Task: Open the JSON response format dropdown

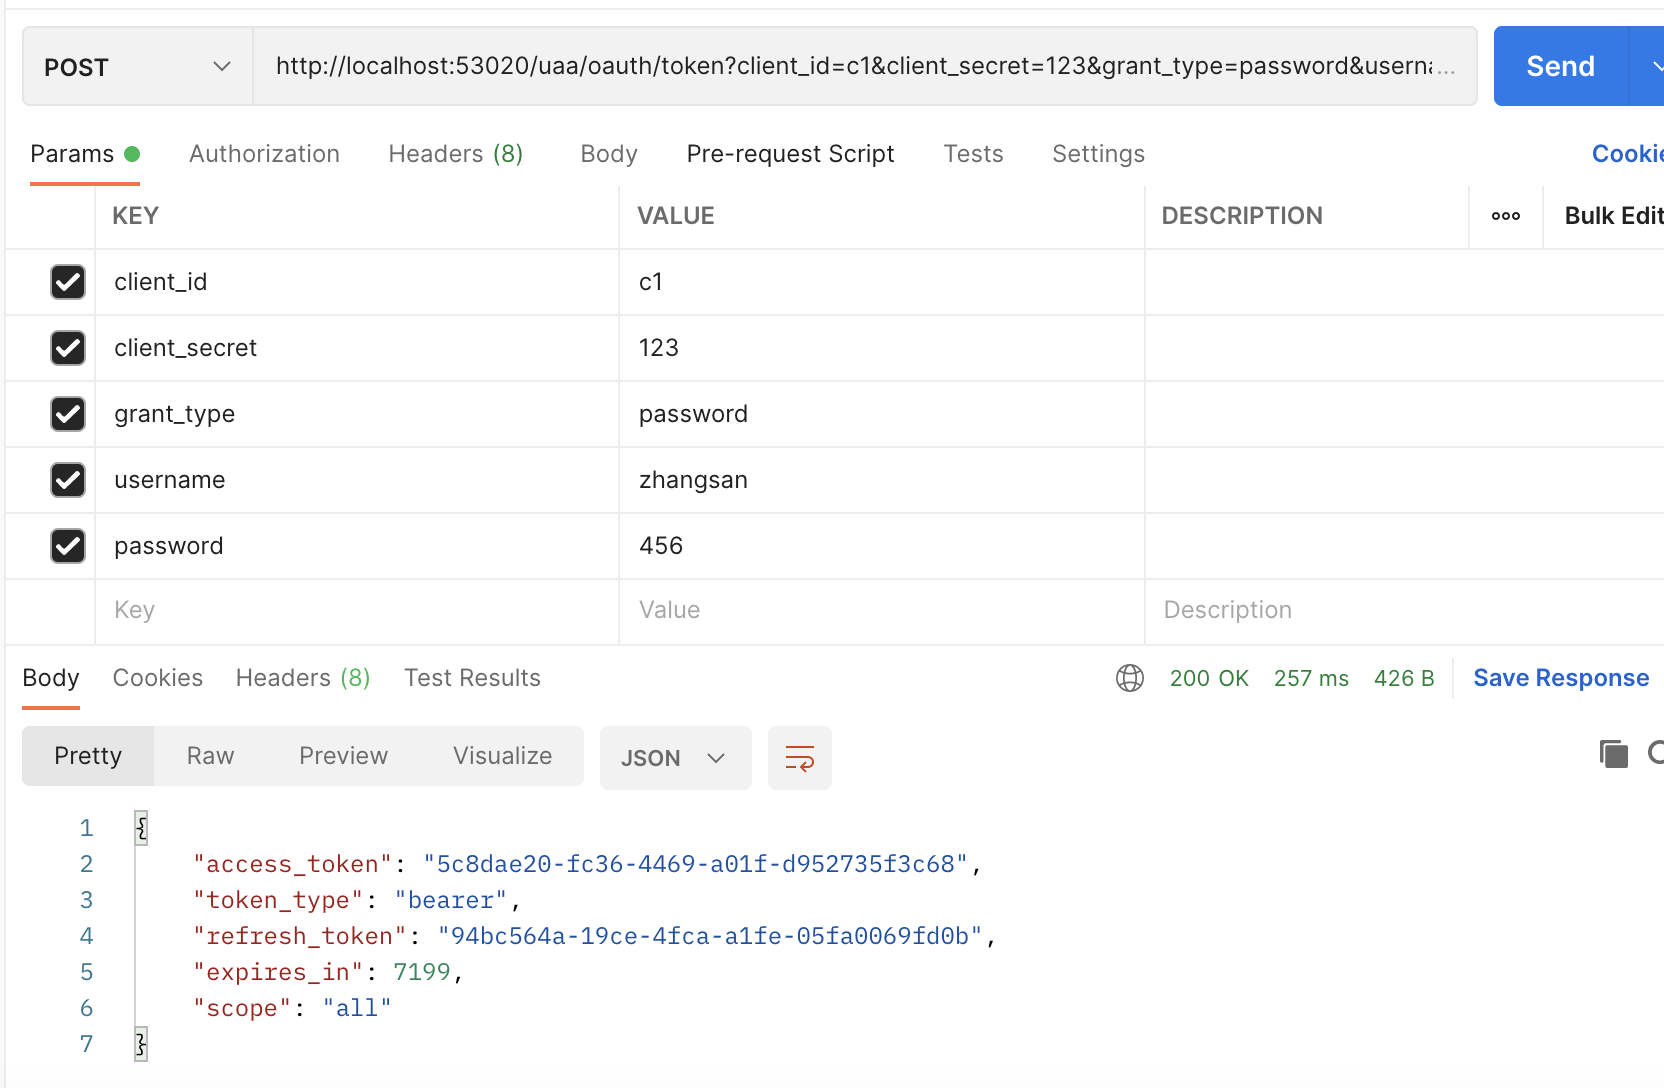Action: coord(675,758)
